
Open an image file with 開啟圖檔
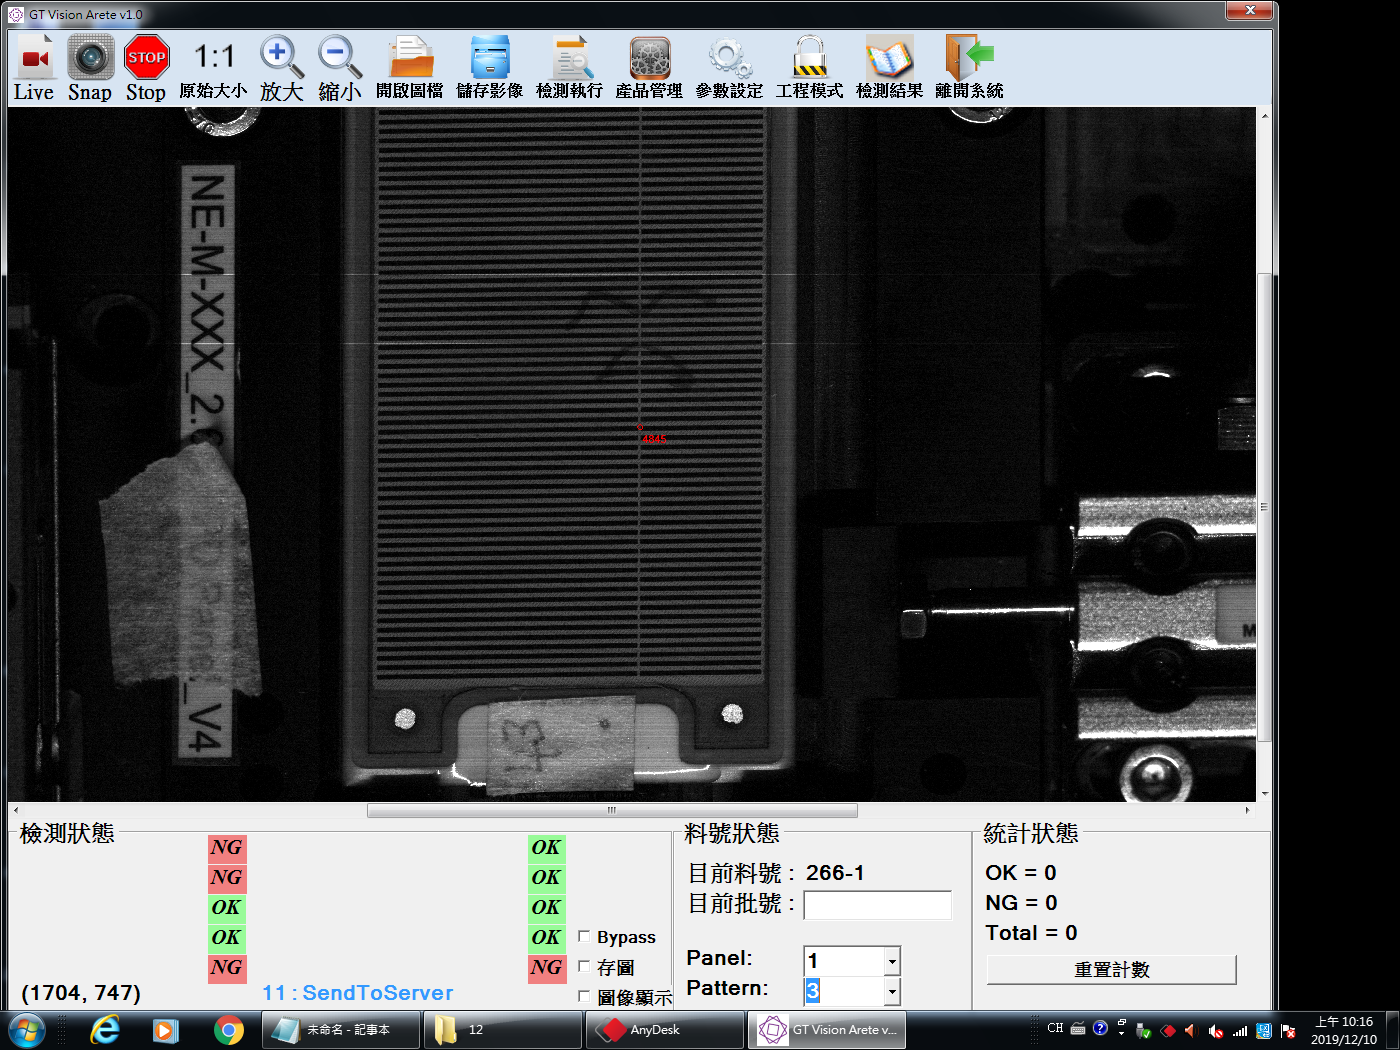coord(410,68)
